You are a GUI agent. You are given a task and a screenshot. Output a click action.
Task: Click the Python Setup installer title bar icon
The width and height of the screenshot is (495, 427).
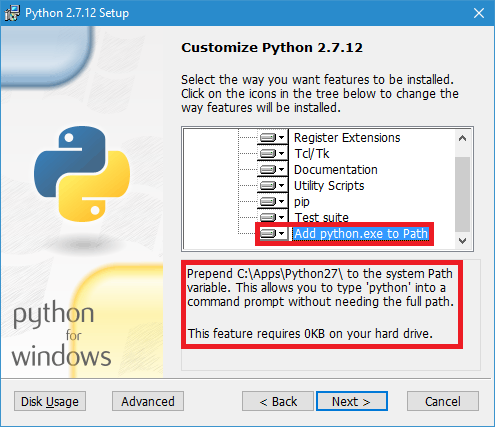click(12, 13)
